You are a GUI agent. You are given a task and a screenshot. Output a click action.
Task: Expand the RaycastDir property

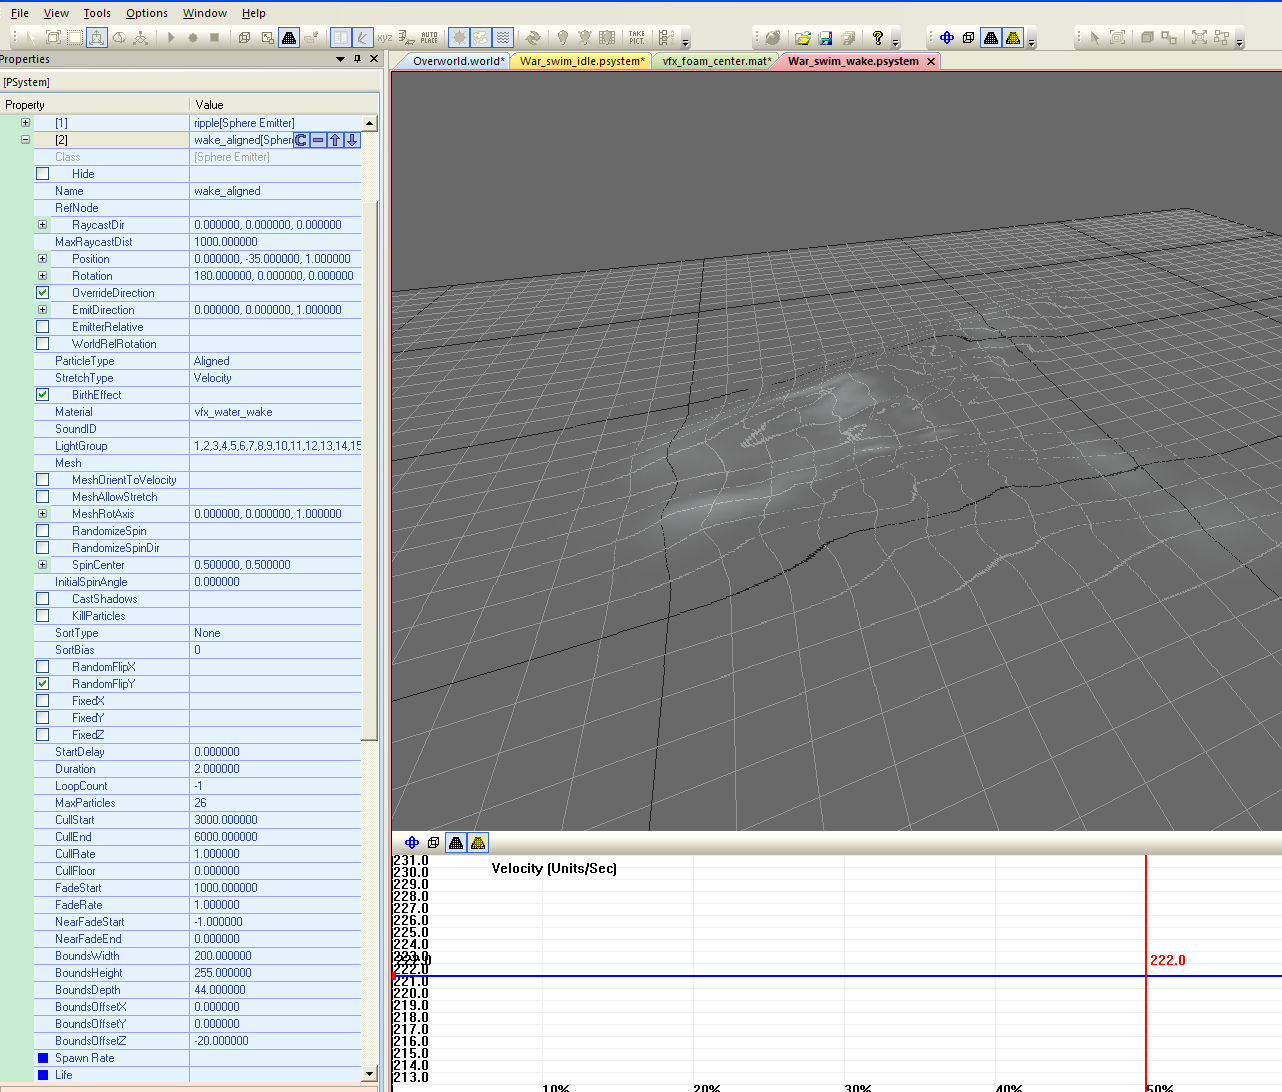(43, 225)
